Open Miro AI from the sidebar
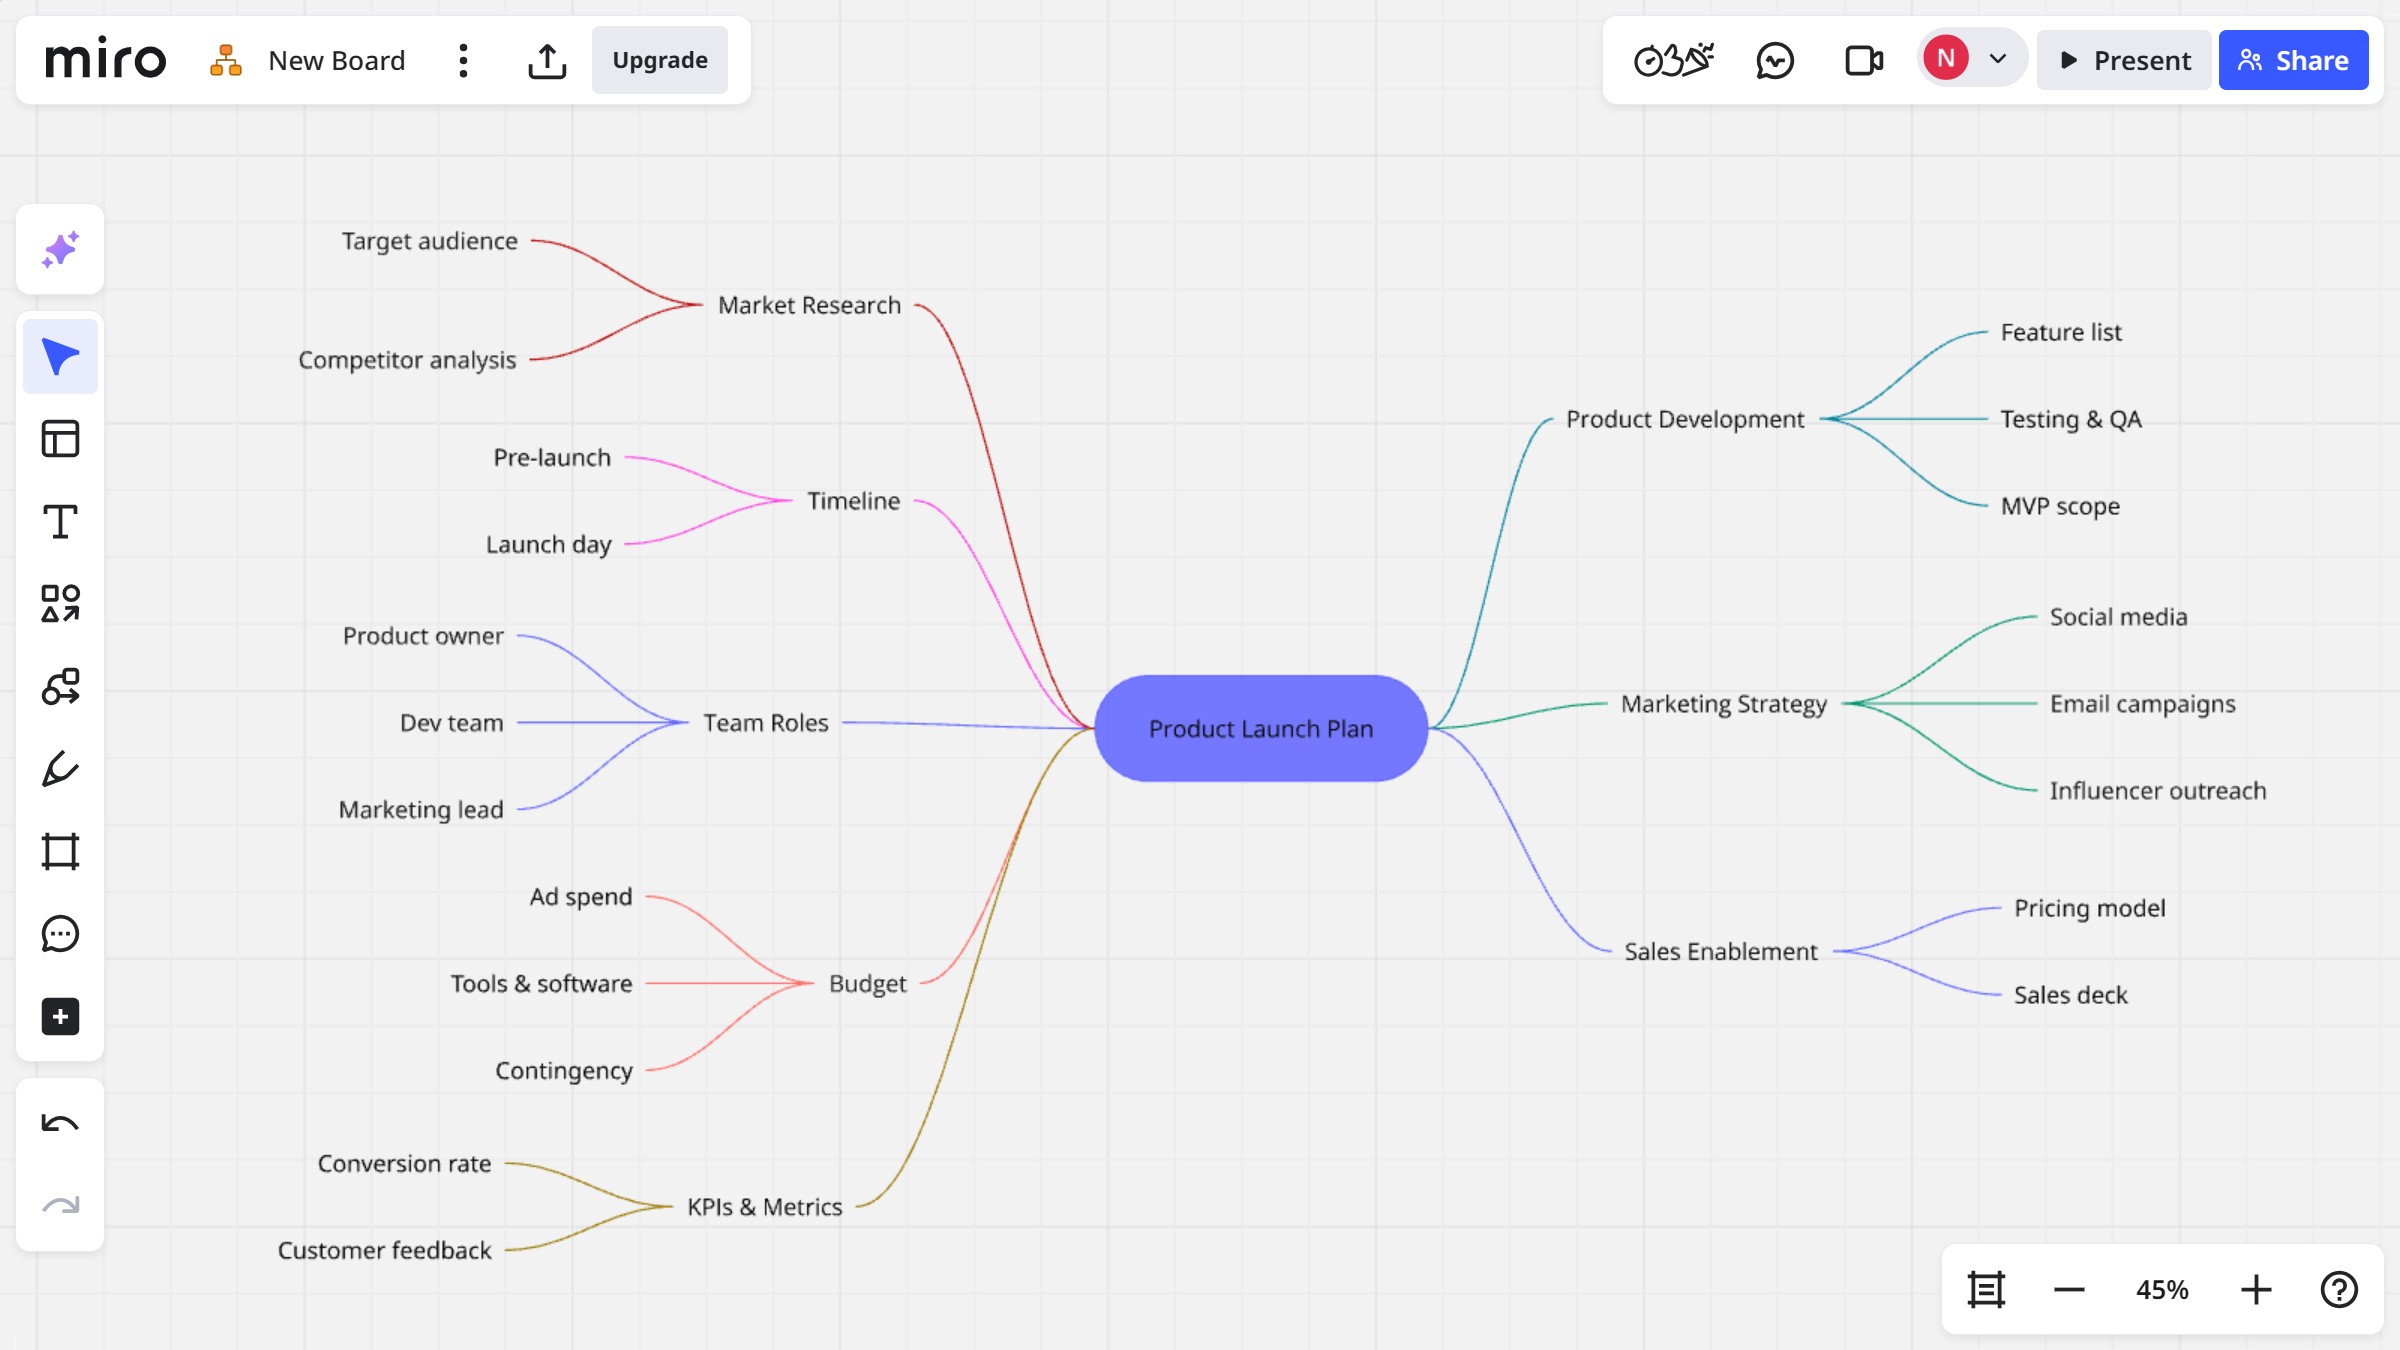Image resolution: width=2400 pixels, height=1350 pixels. click(60, 249)
